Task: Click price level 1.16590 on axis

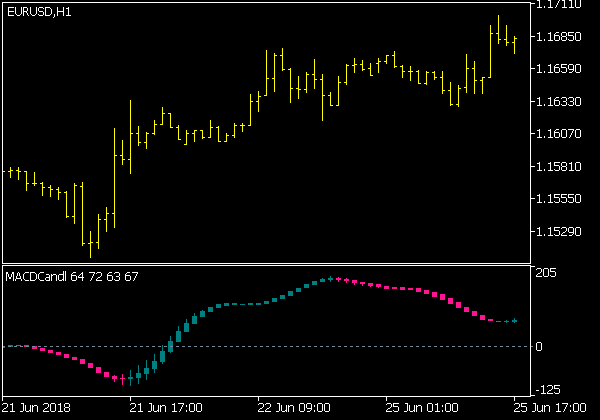Action: [558, 69]
